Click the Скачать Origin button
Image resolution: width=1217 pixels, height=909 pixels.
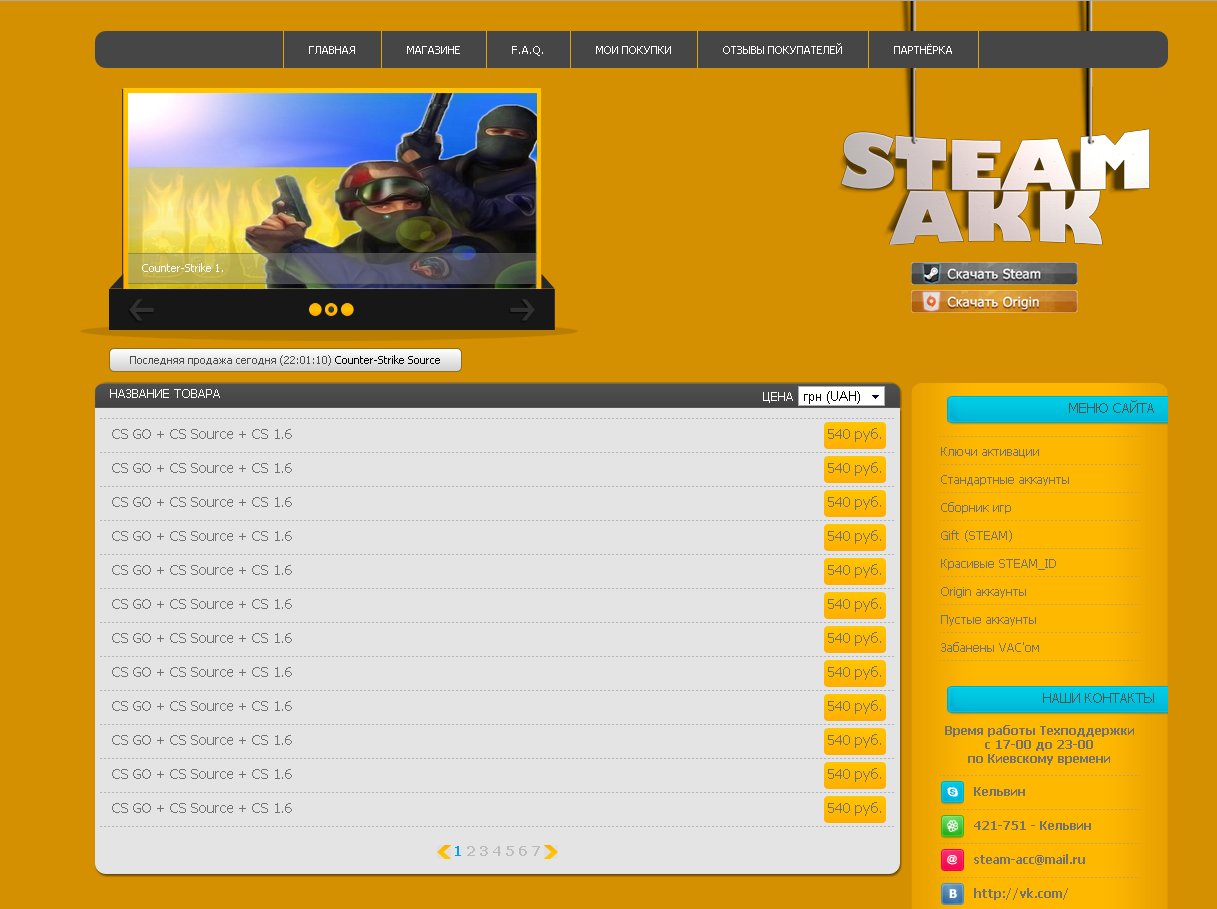point(994,302)
